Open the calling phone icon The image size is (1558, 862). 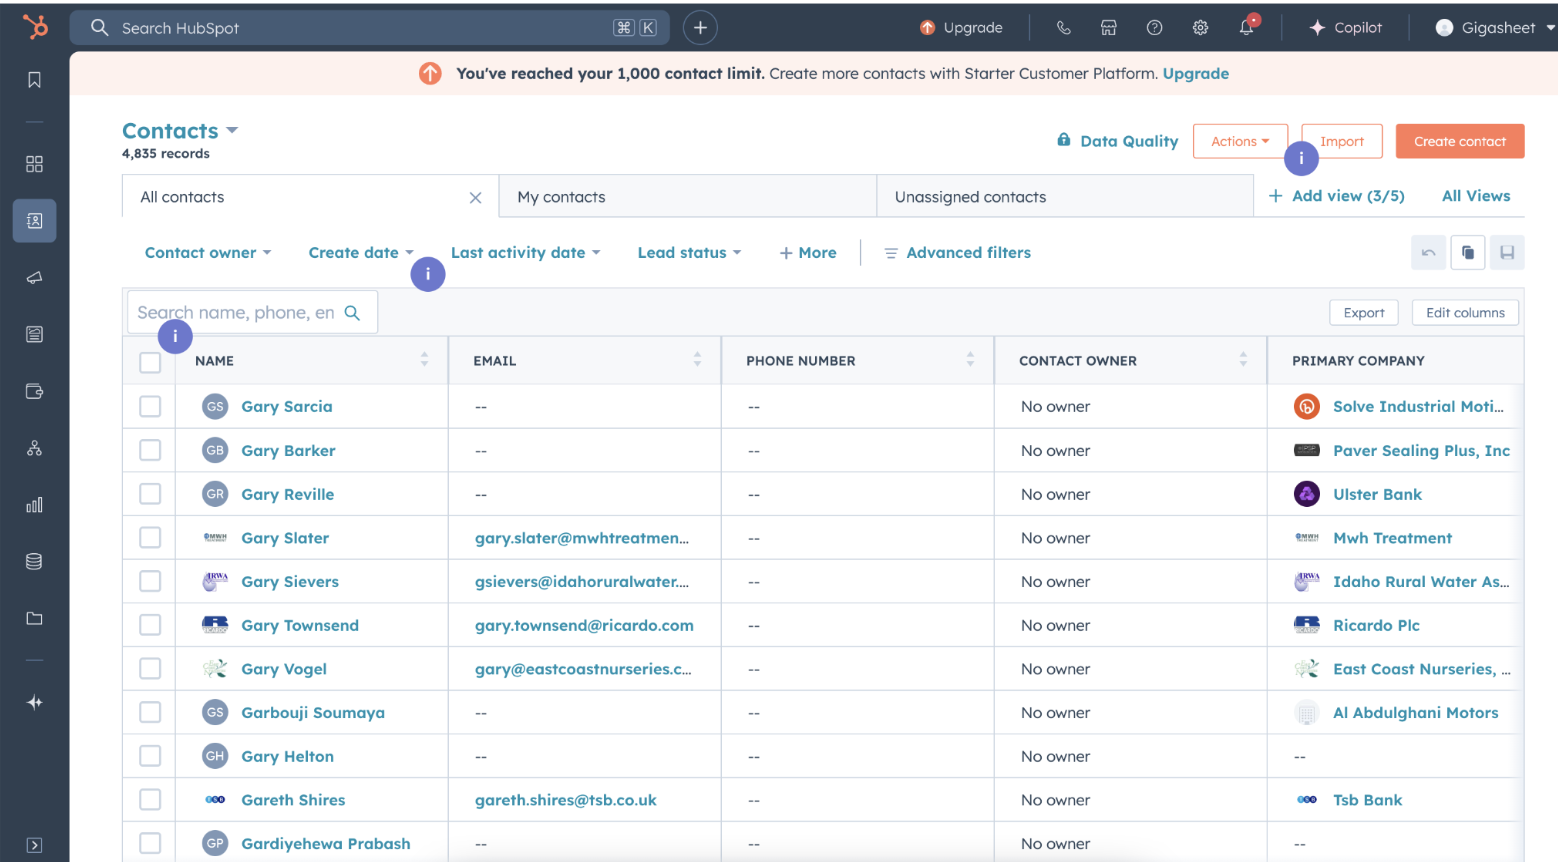[1063, 28]
